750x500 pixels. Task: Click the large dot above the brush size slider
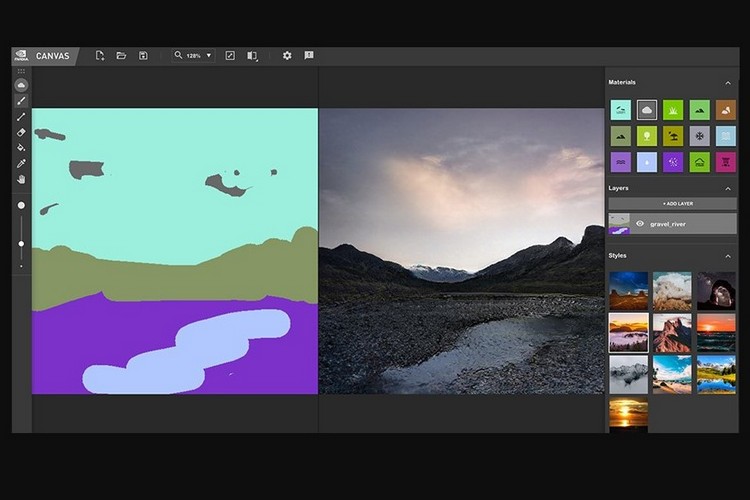21,205
